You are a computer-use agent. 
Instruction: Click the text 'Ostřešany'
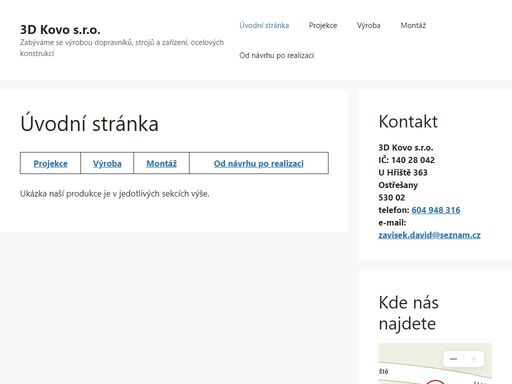coord(398,185)
